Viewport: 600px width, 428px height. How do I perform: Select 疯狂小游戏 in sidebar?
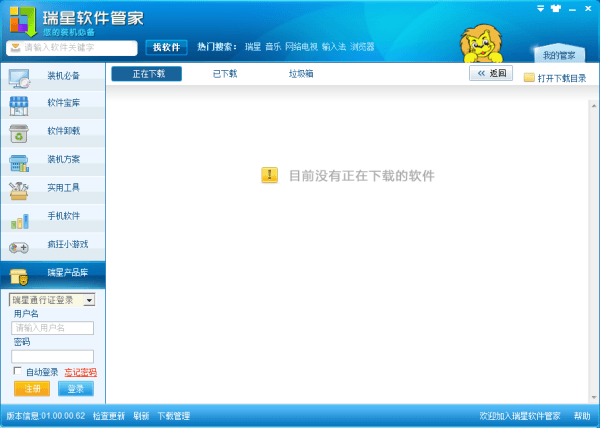coord(53,246)
